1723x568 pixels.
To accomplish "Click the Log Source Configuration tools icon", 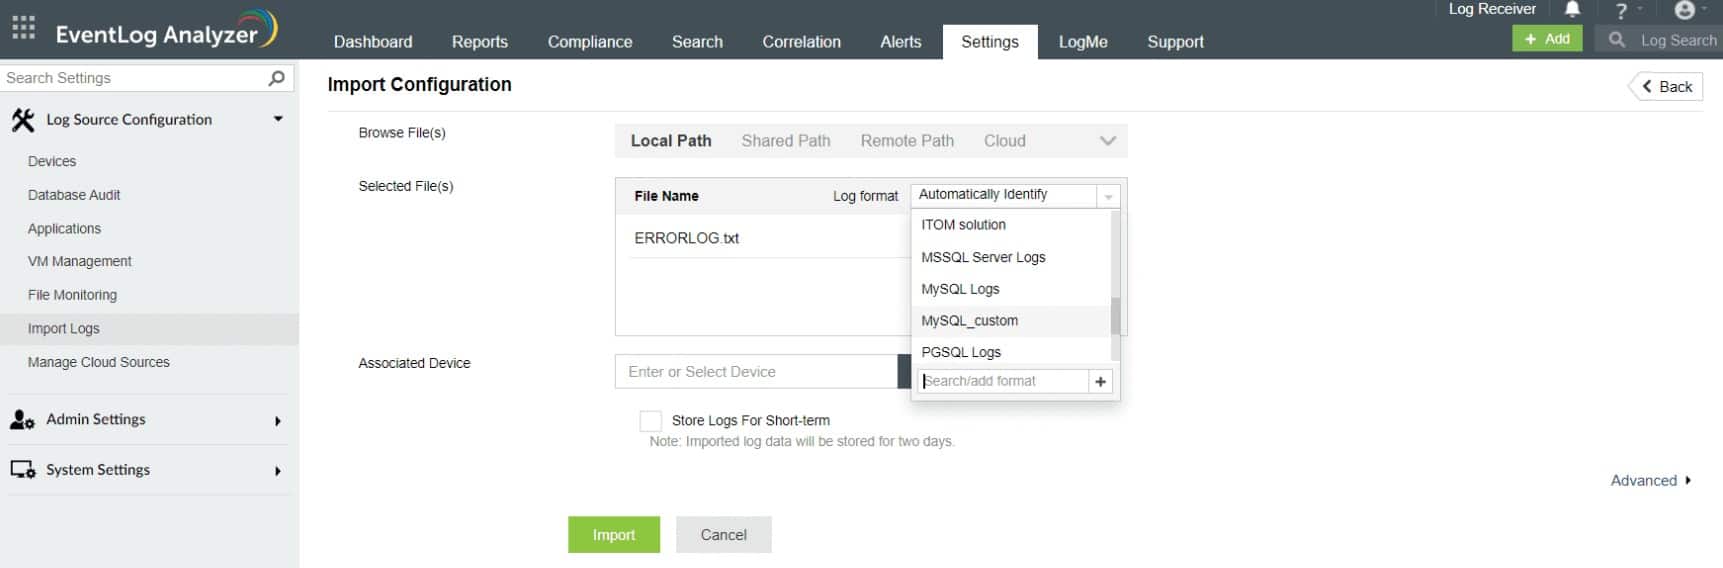I will (x=22, y=120).
